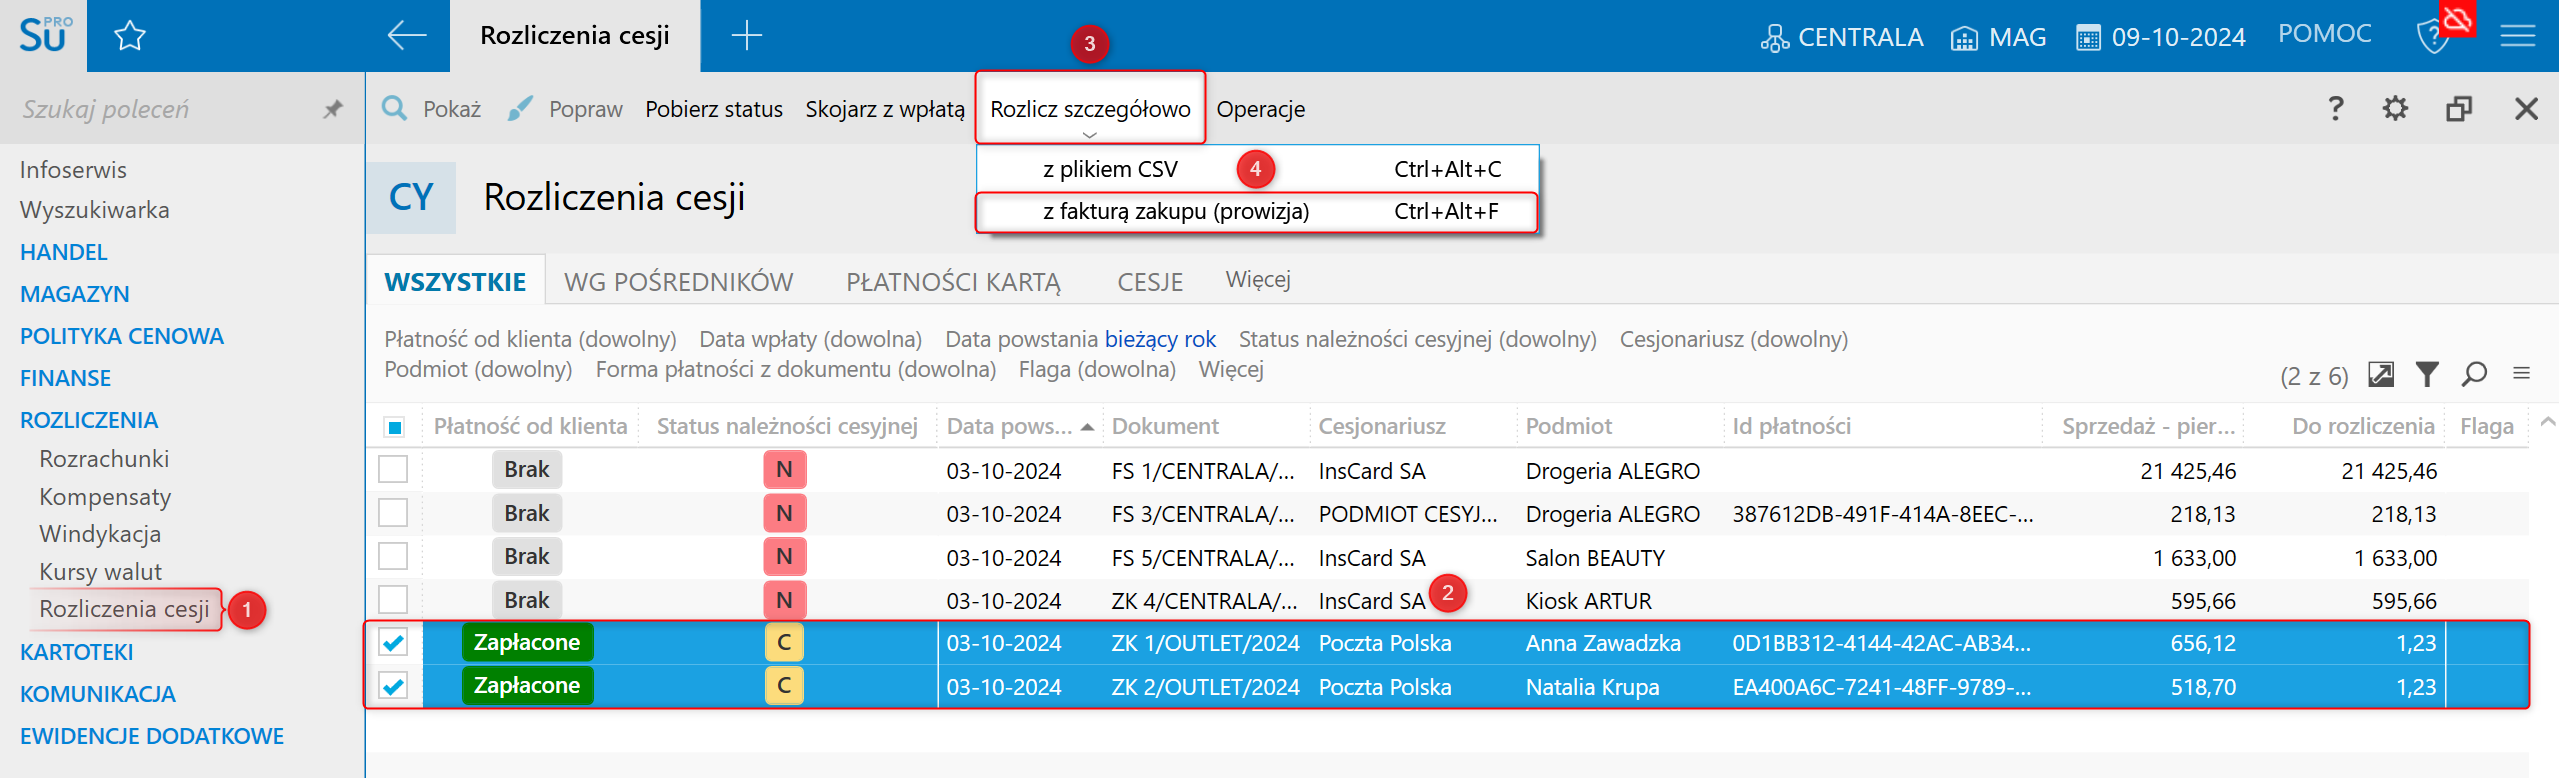Go back using the left arrow

[406, 36]
